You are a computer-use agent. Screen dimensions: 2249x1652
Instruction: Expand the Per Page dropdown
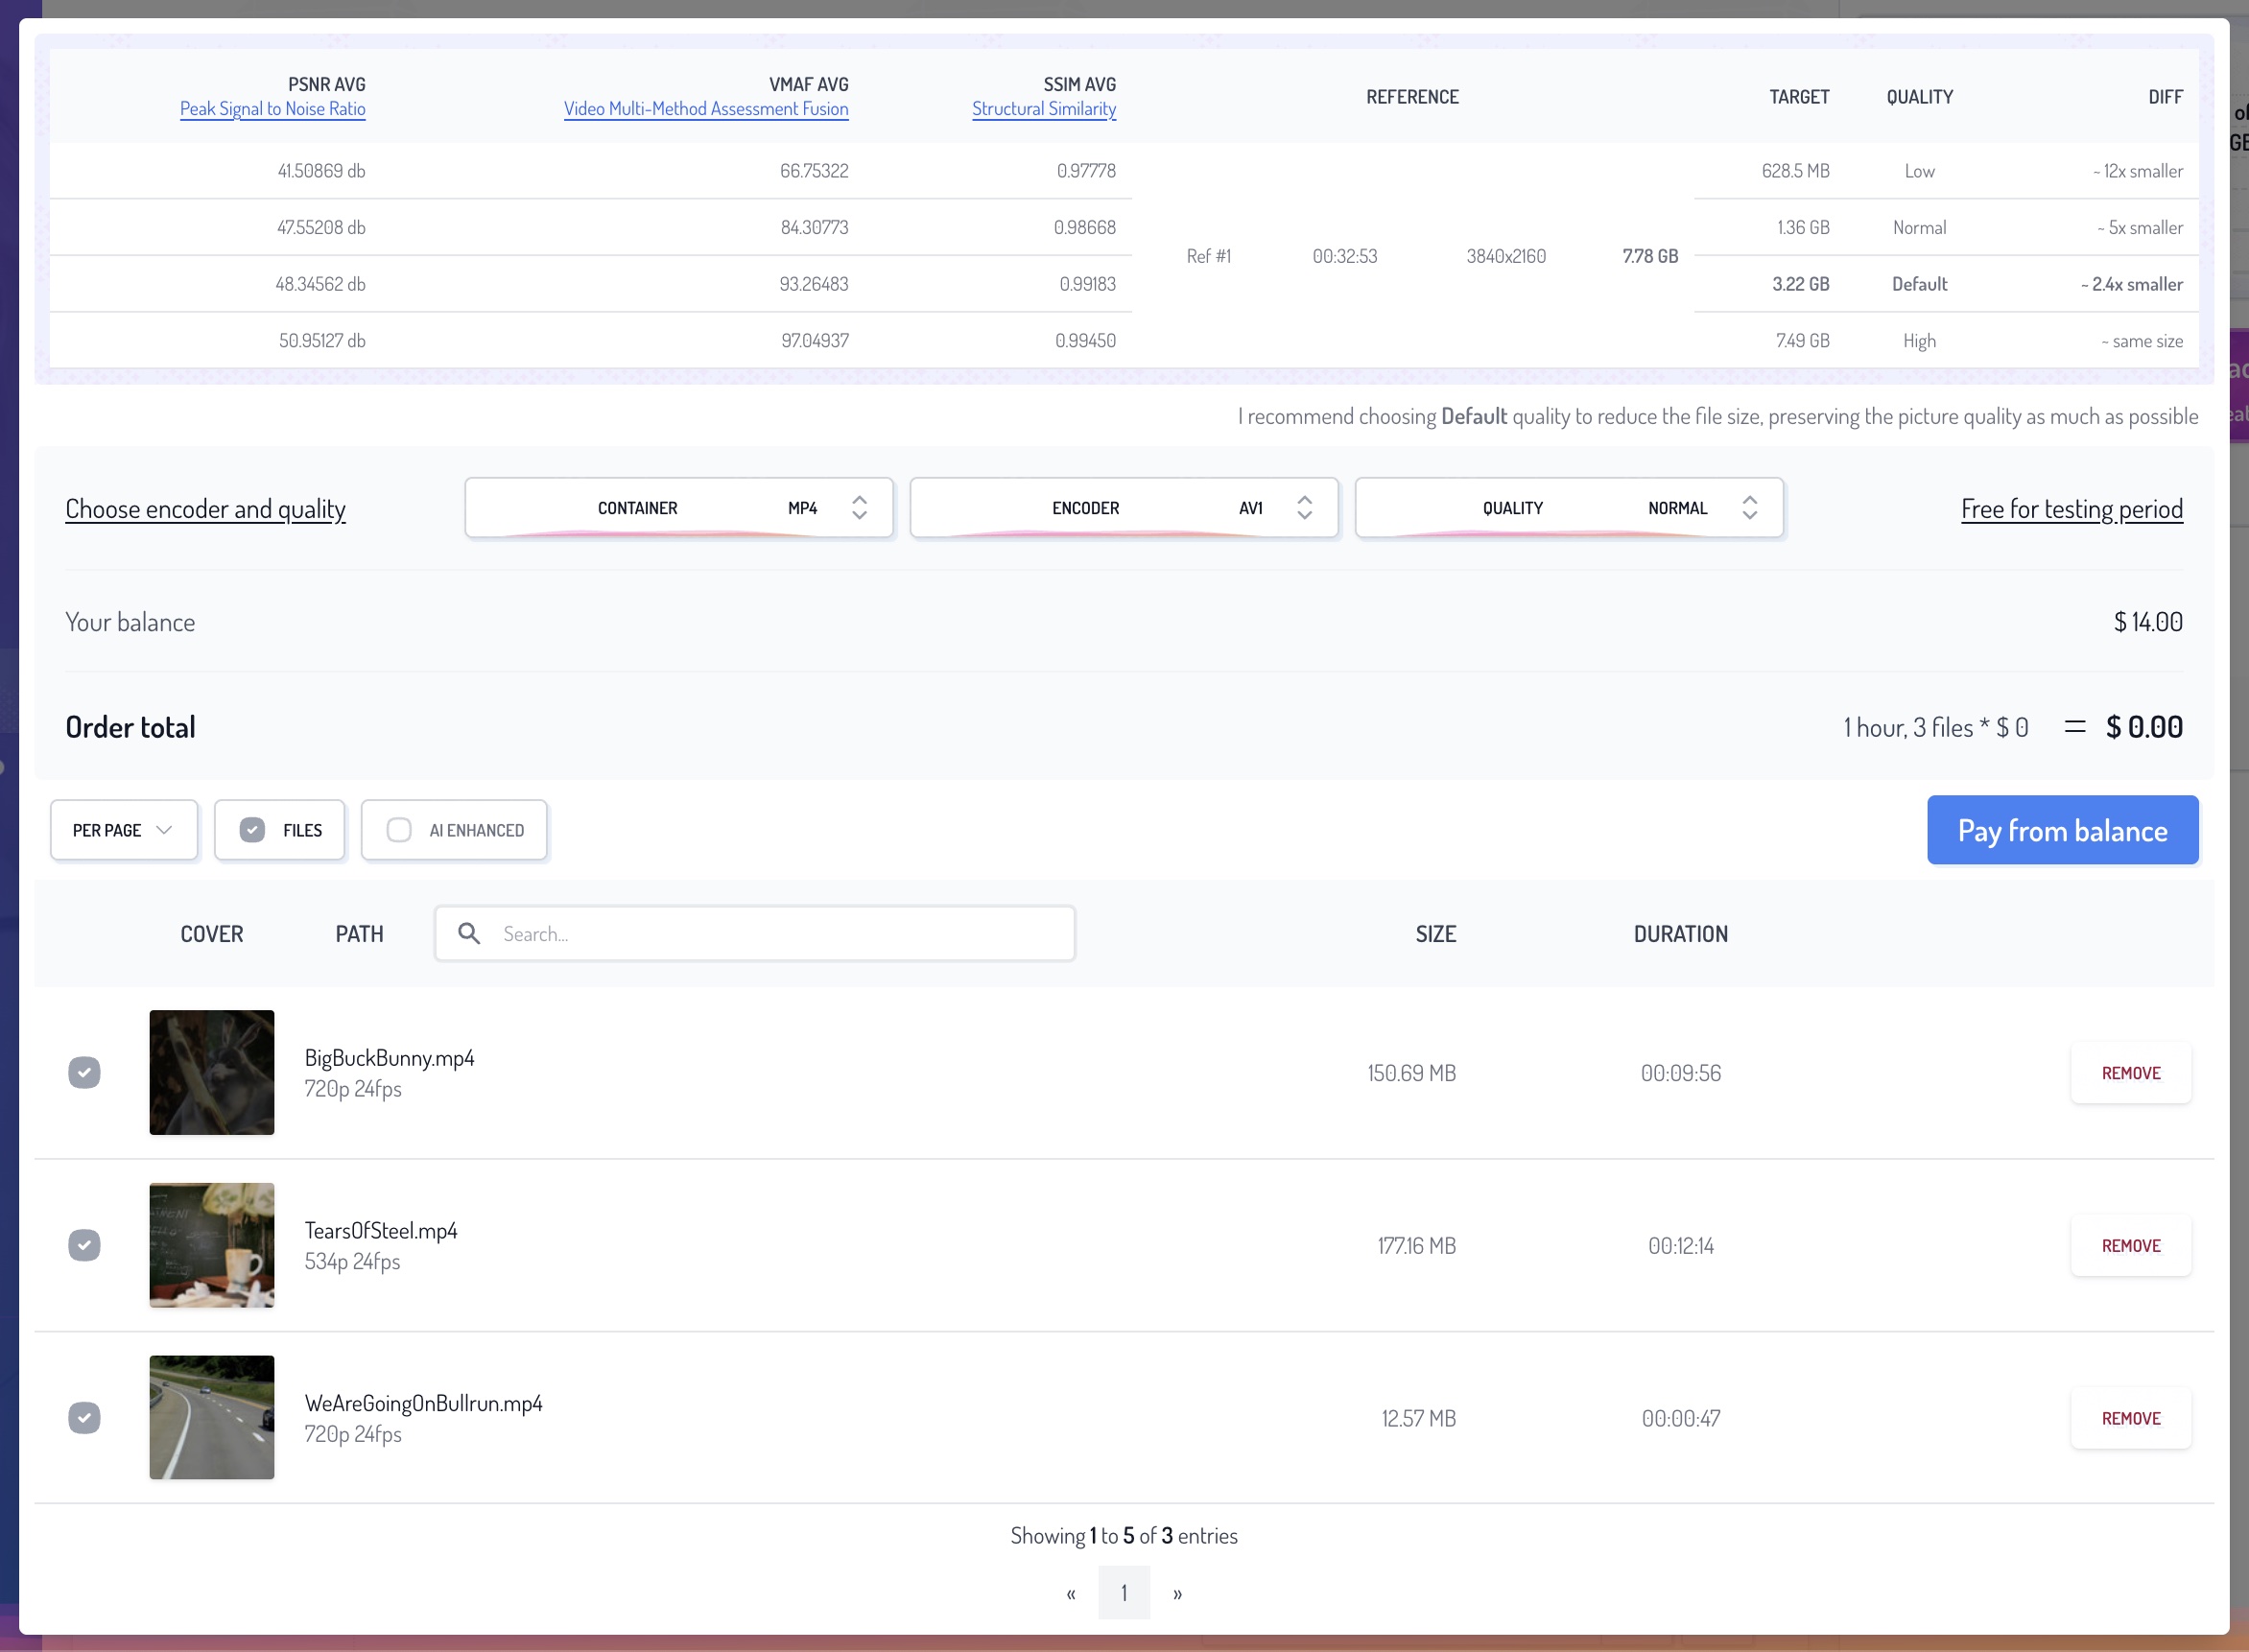click(124, 830)
